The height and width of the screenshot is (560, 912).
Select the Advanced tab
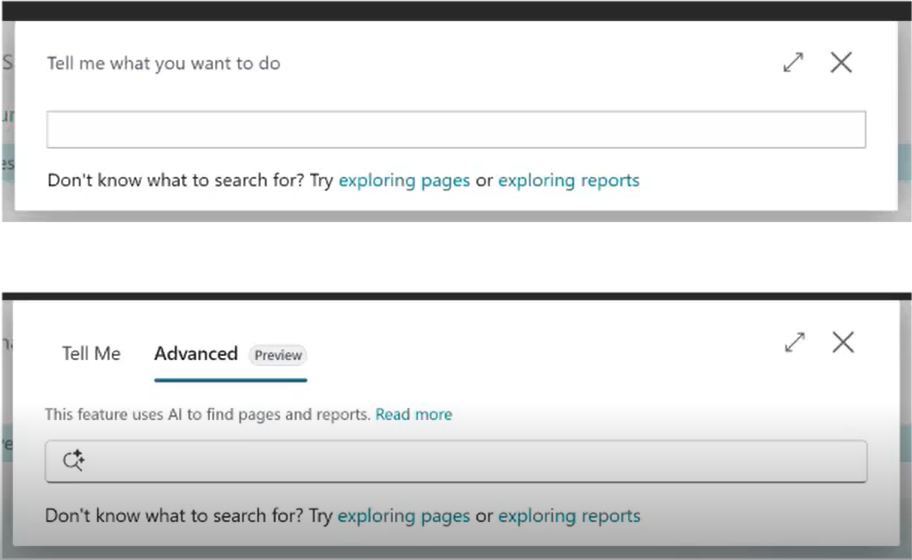point(196,354)
